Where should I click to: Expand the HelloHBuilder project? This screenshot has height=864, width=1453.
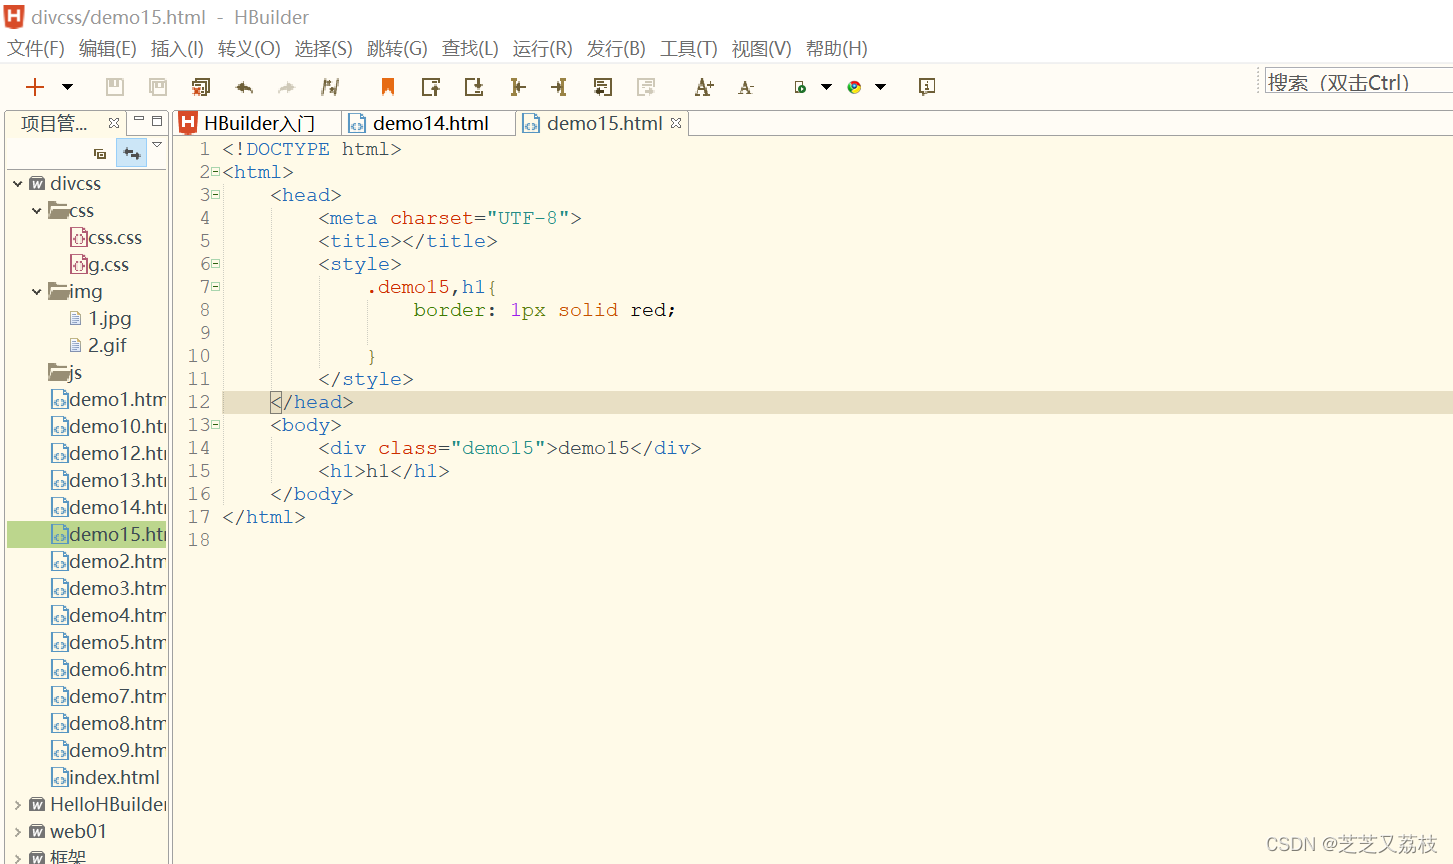point(18,805)
